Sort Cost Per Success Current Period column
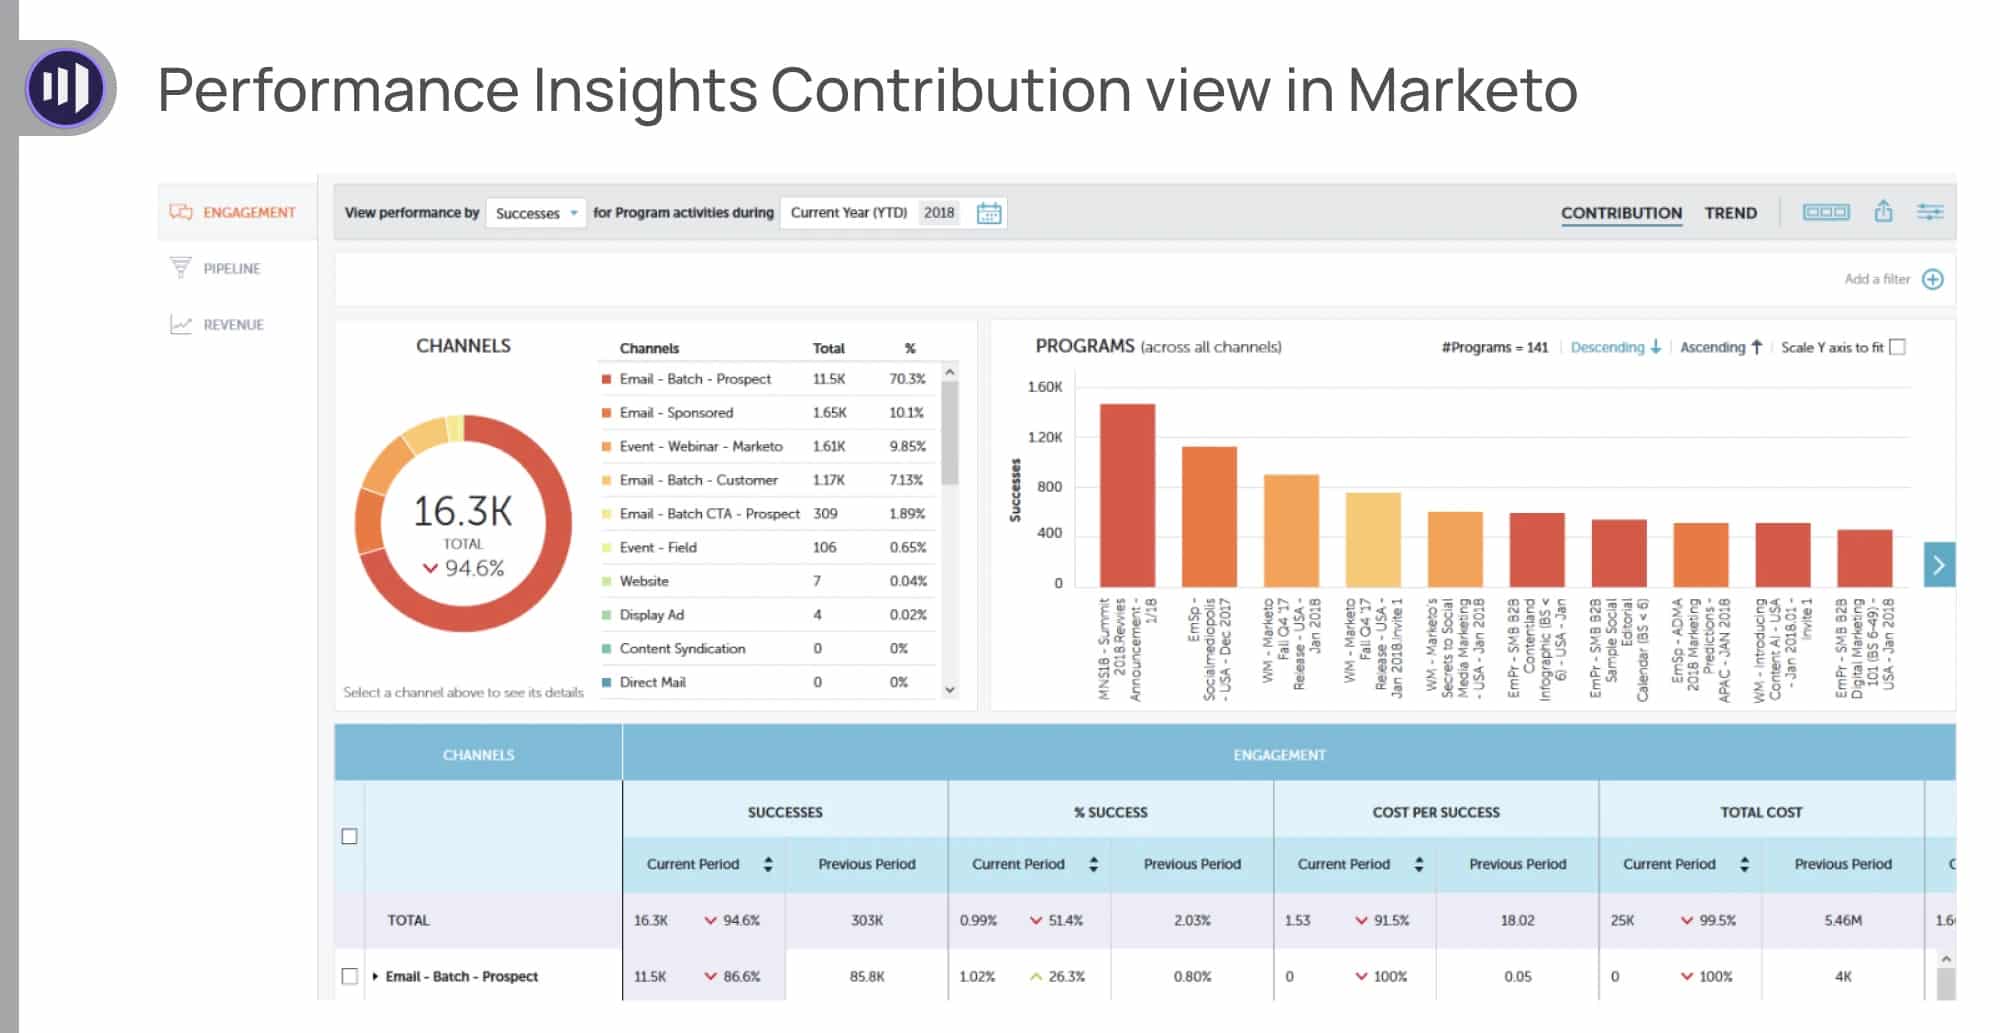 [x=1419, y=864]
